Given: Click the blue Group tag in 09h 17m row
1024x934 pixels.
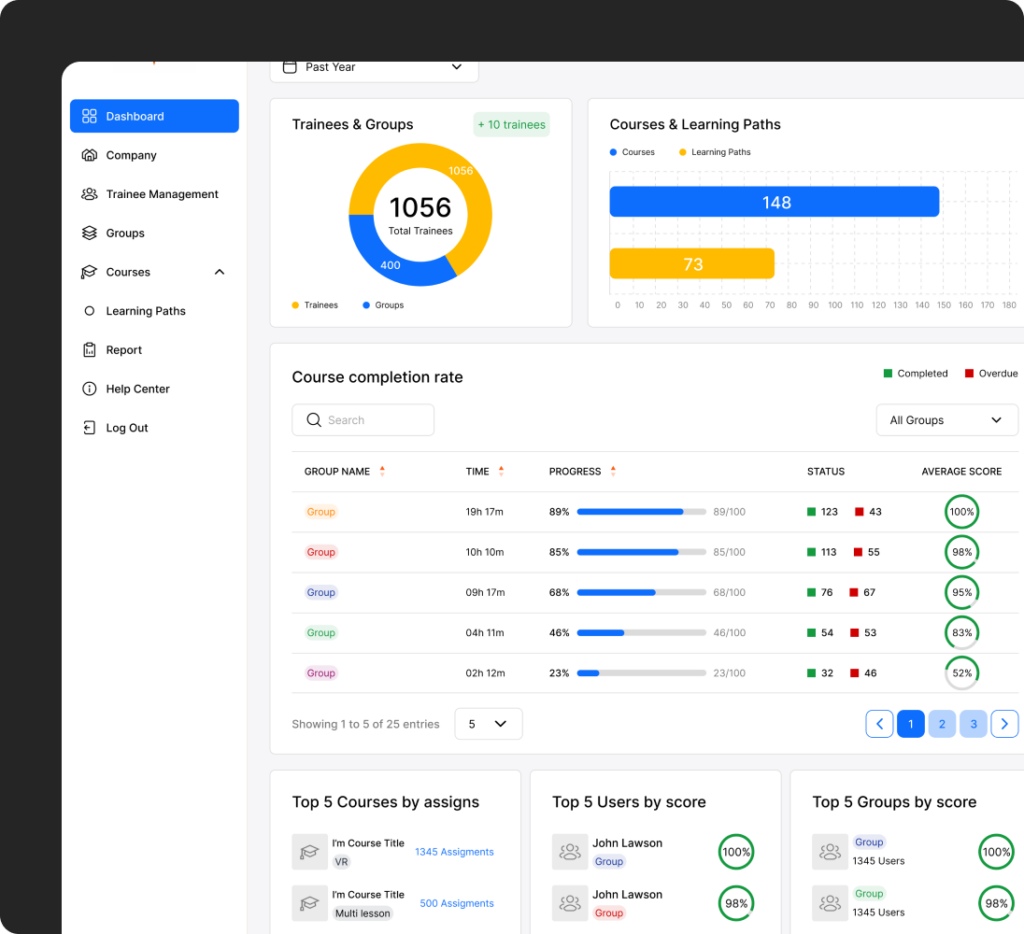Looking at the screenshot, I should click(x=321, y=592).
